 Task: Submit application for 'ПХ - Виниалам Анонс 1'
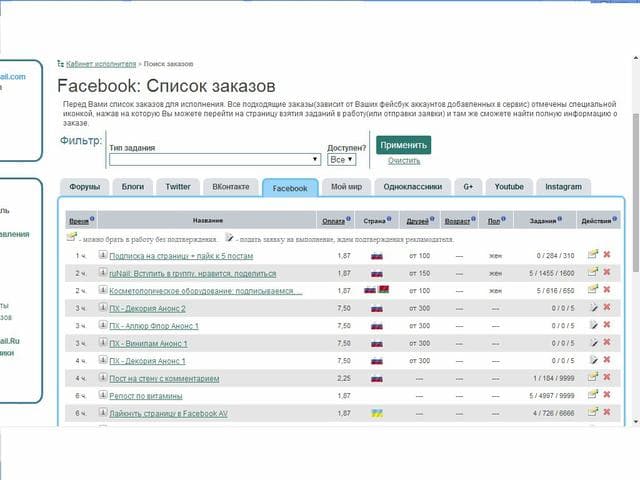point(594,342)
